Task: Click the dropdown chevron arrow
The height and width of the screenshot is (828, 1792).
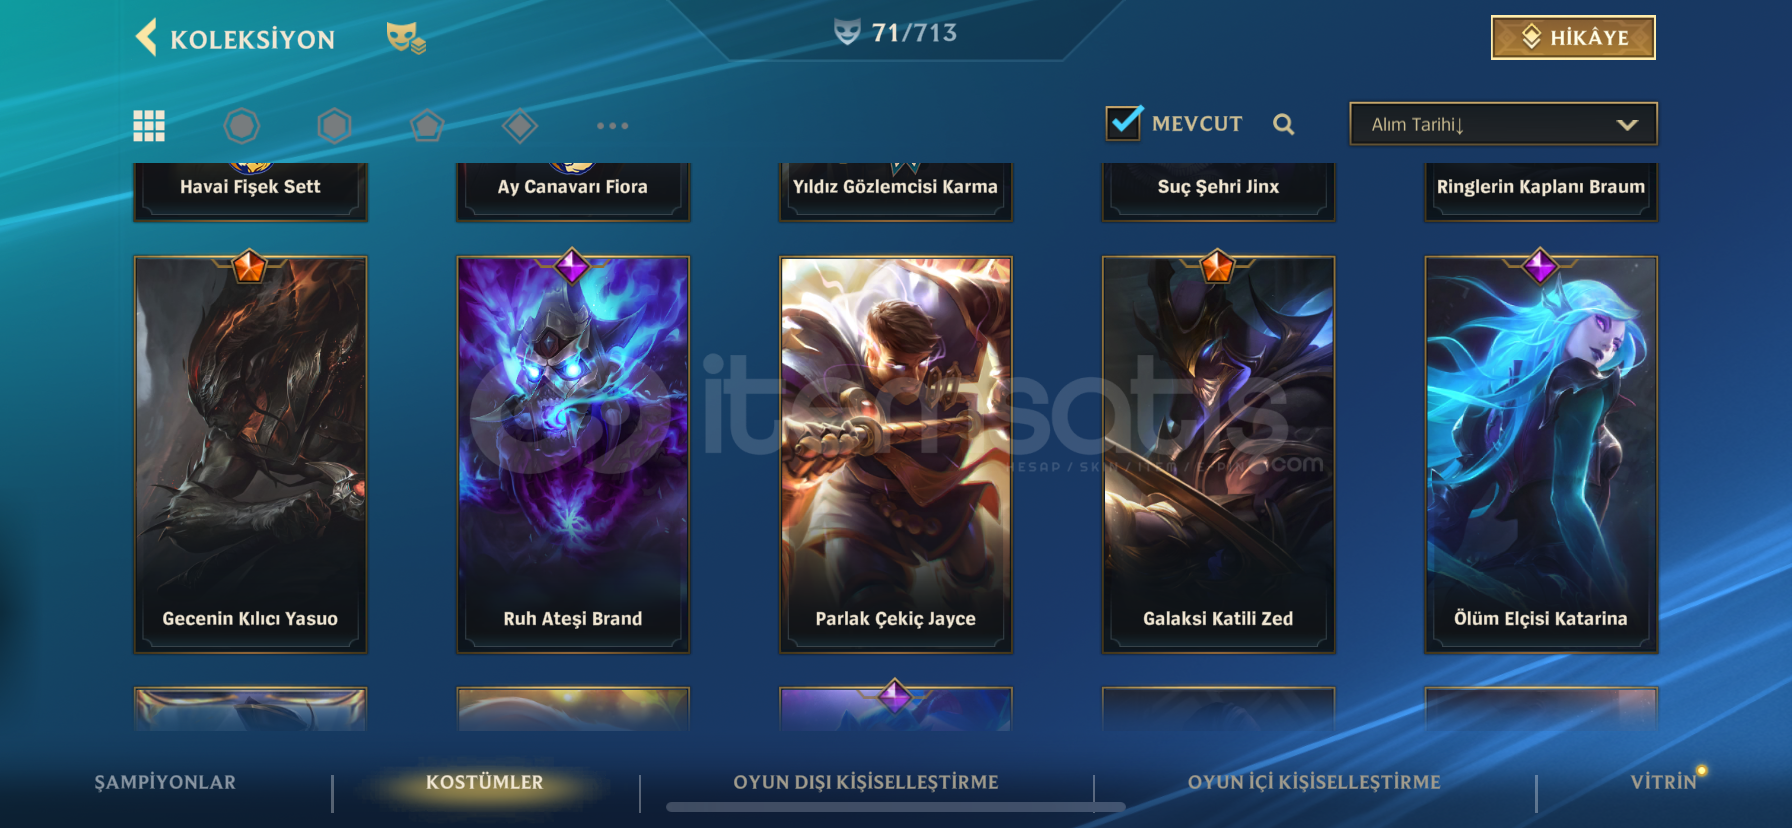Action: pyautogui.click(x=1627, y=125)
